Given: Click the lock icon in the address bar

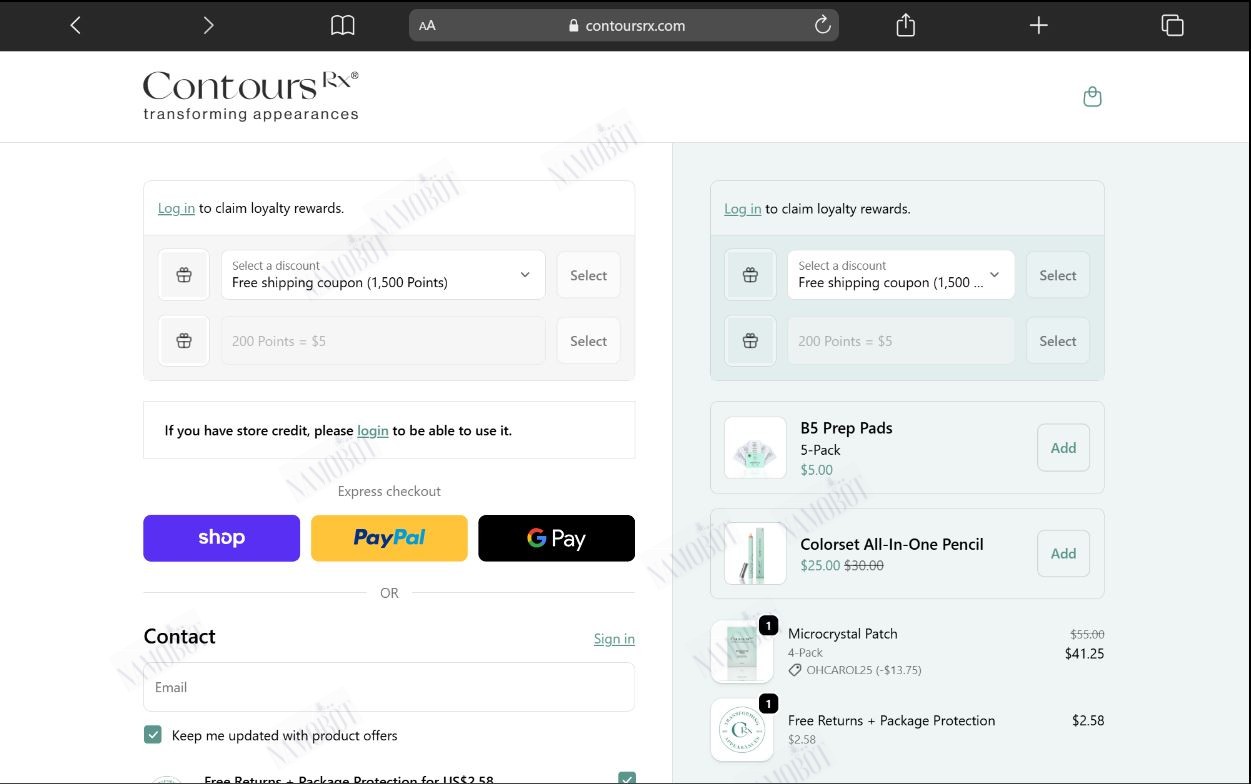Looking at the screenshot, I should 574,26.
